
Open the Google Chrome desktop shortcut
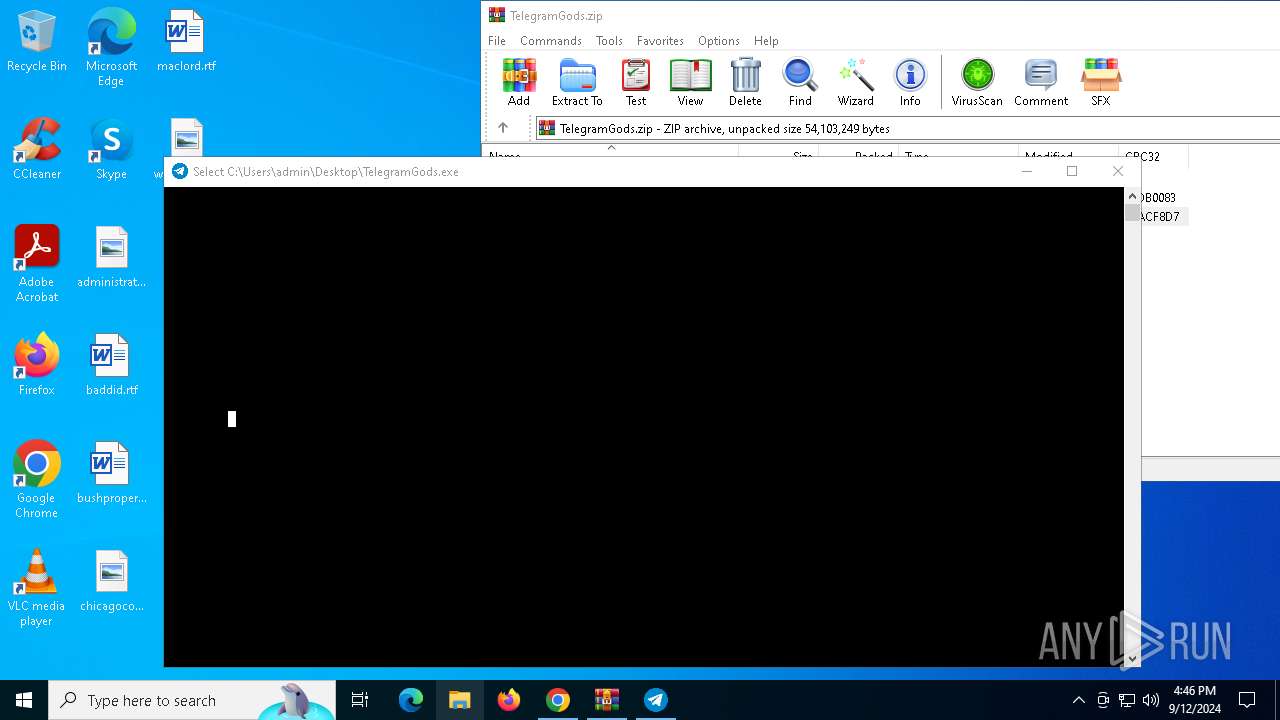(x=37, y=480)
